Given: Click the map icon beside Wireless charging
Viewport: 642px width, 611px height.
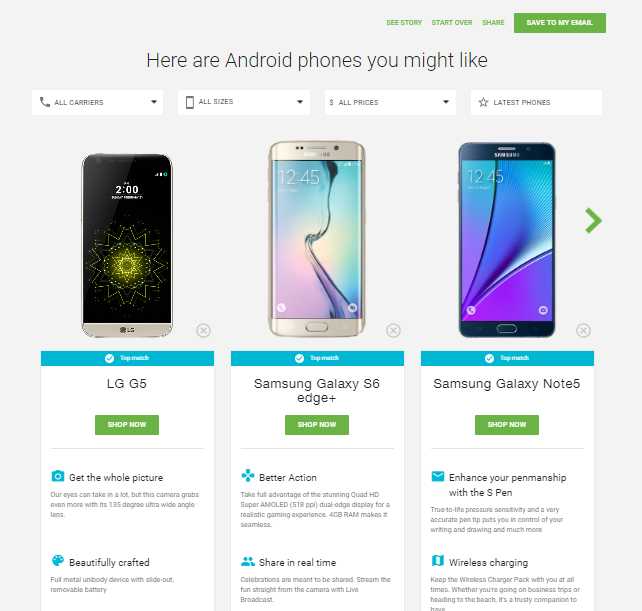Looking at the screenshot, I should tap(438, 560).
